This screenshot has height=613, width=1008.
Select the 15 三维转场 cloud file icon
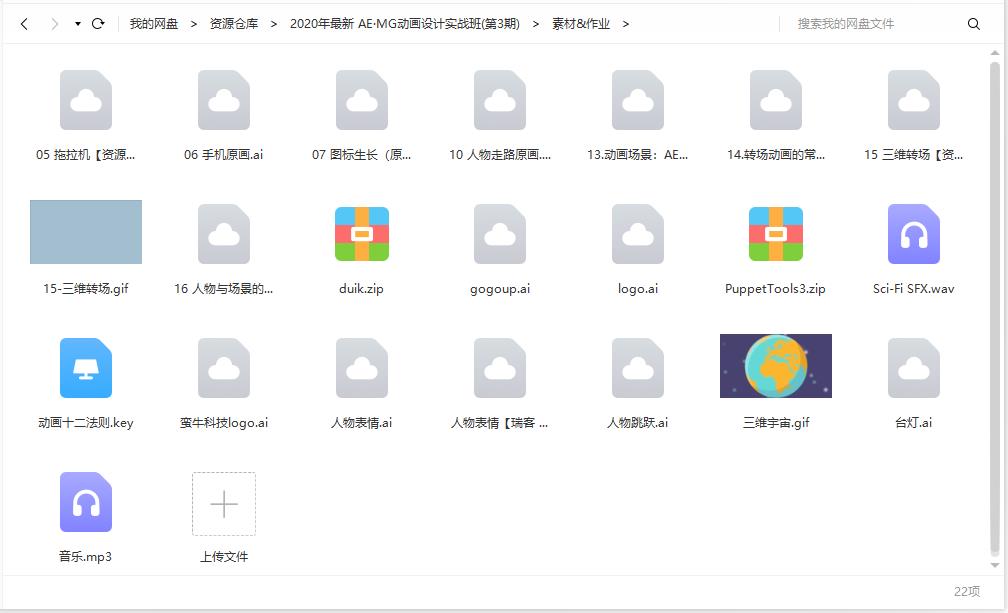click(x=914, y=100)
